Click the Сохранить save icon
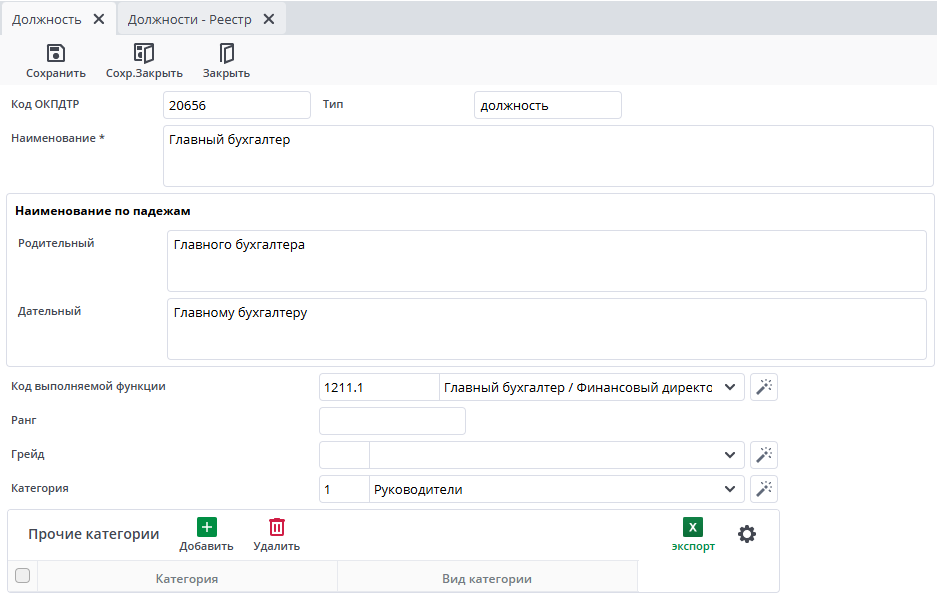937x605 pixels. (56, 54)
